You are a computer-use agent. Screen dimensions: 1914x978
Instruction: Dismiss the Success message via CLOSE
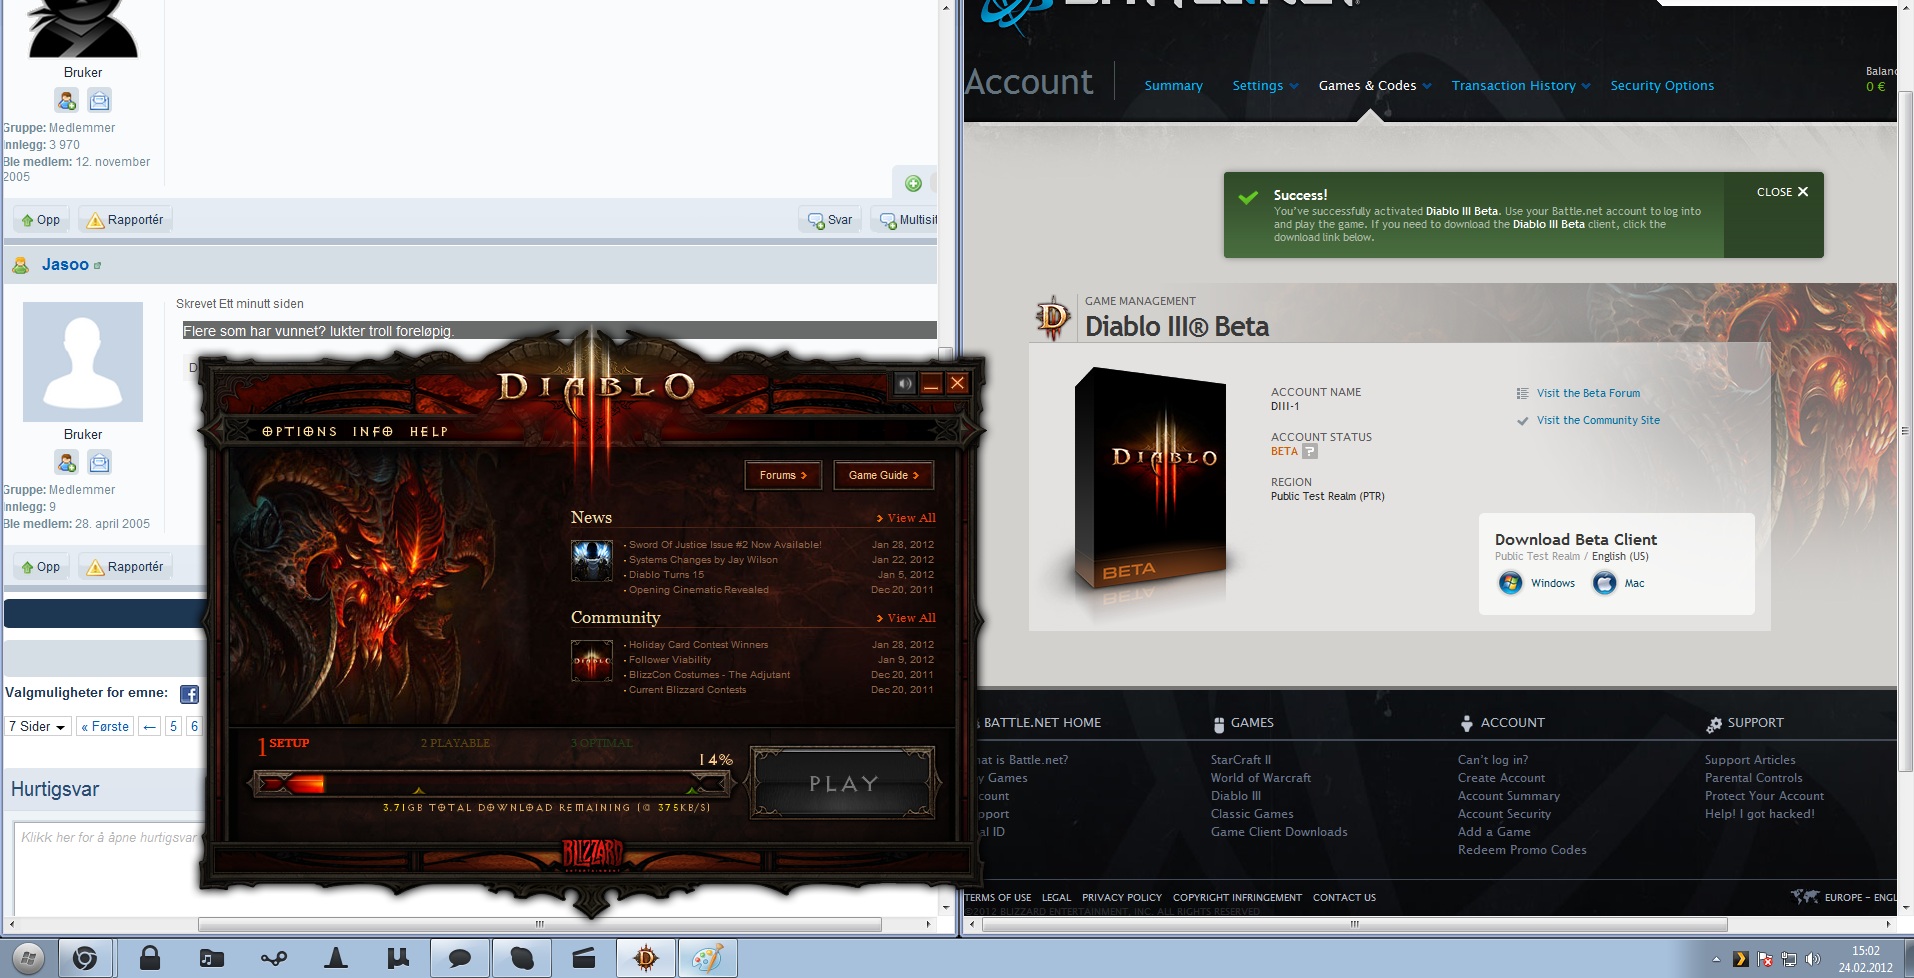click(1782, 192)
